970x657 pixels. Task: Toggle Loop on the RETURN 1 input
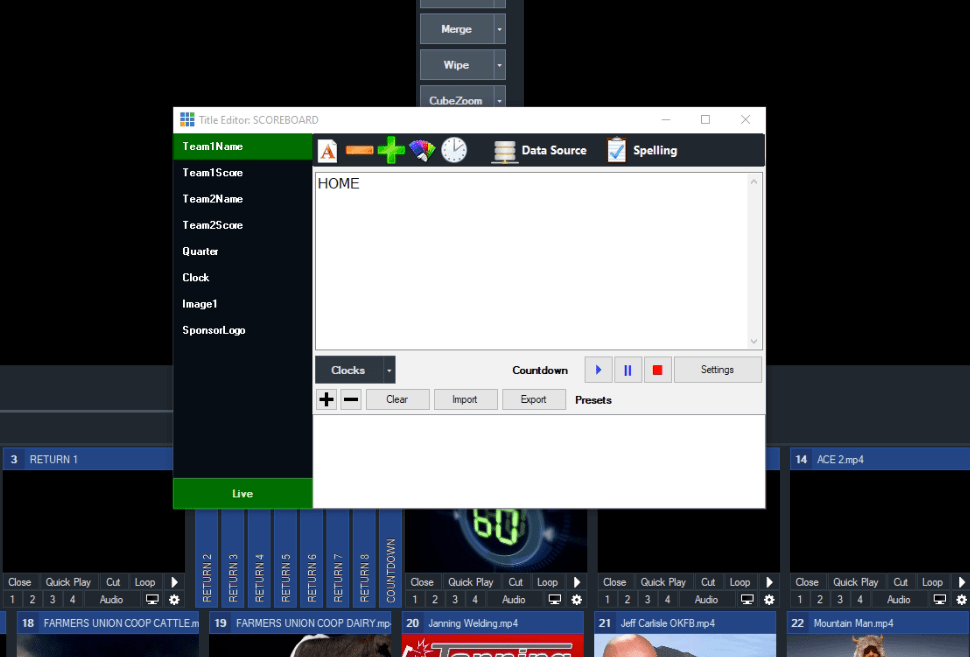tap(145, 582)
